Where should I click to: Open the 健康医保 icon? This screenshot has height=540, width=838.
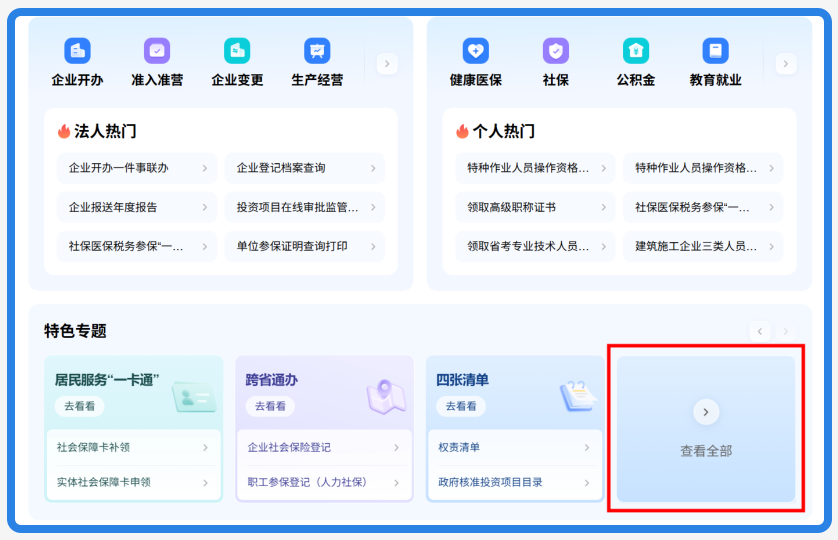point(476,51)
